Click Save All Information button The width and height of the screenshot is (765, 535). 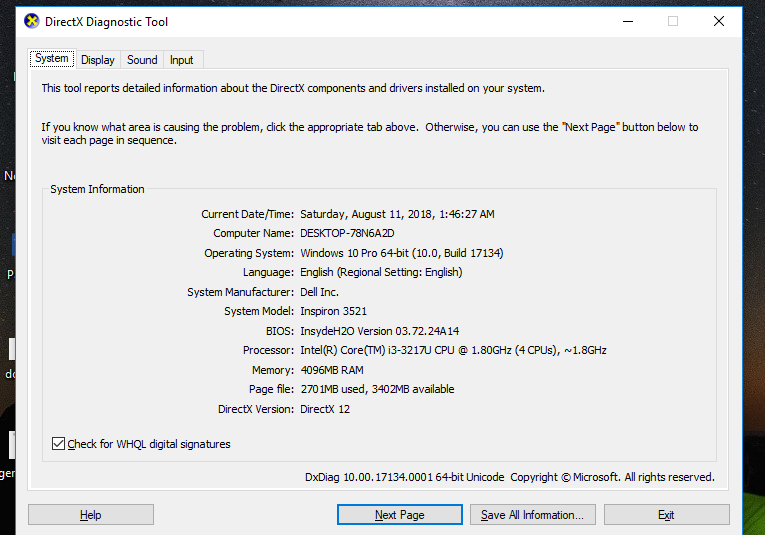pyautogui.click(x=533, y=515)
